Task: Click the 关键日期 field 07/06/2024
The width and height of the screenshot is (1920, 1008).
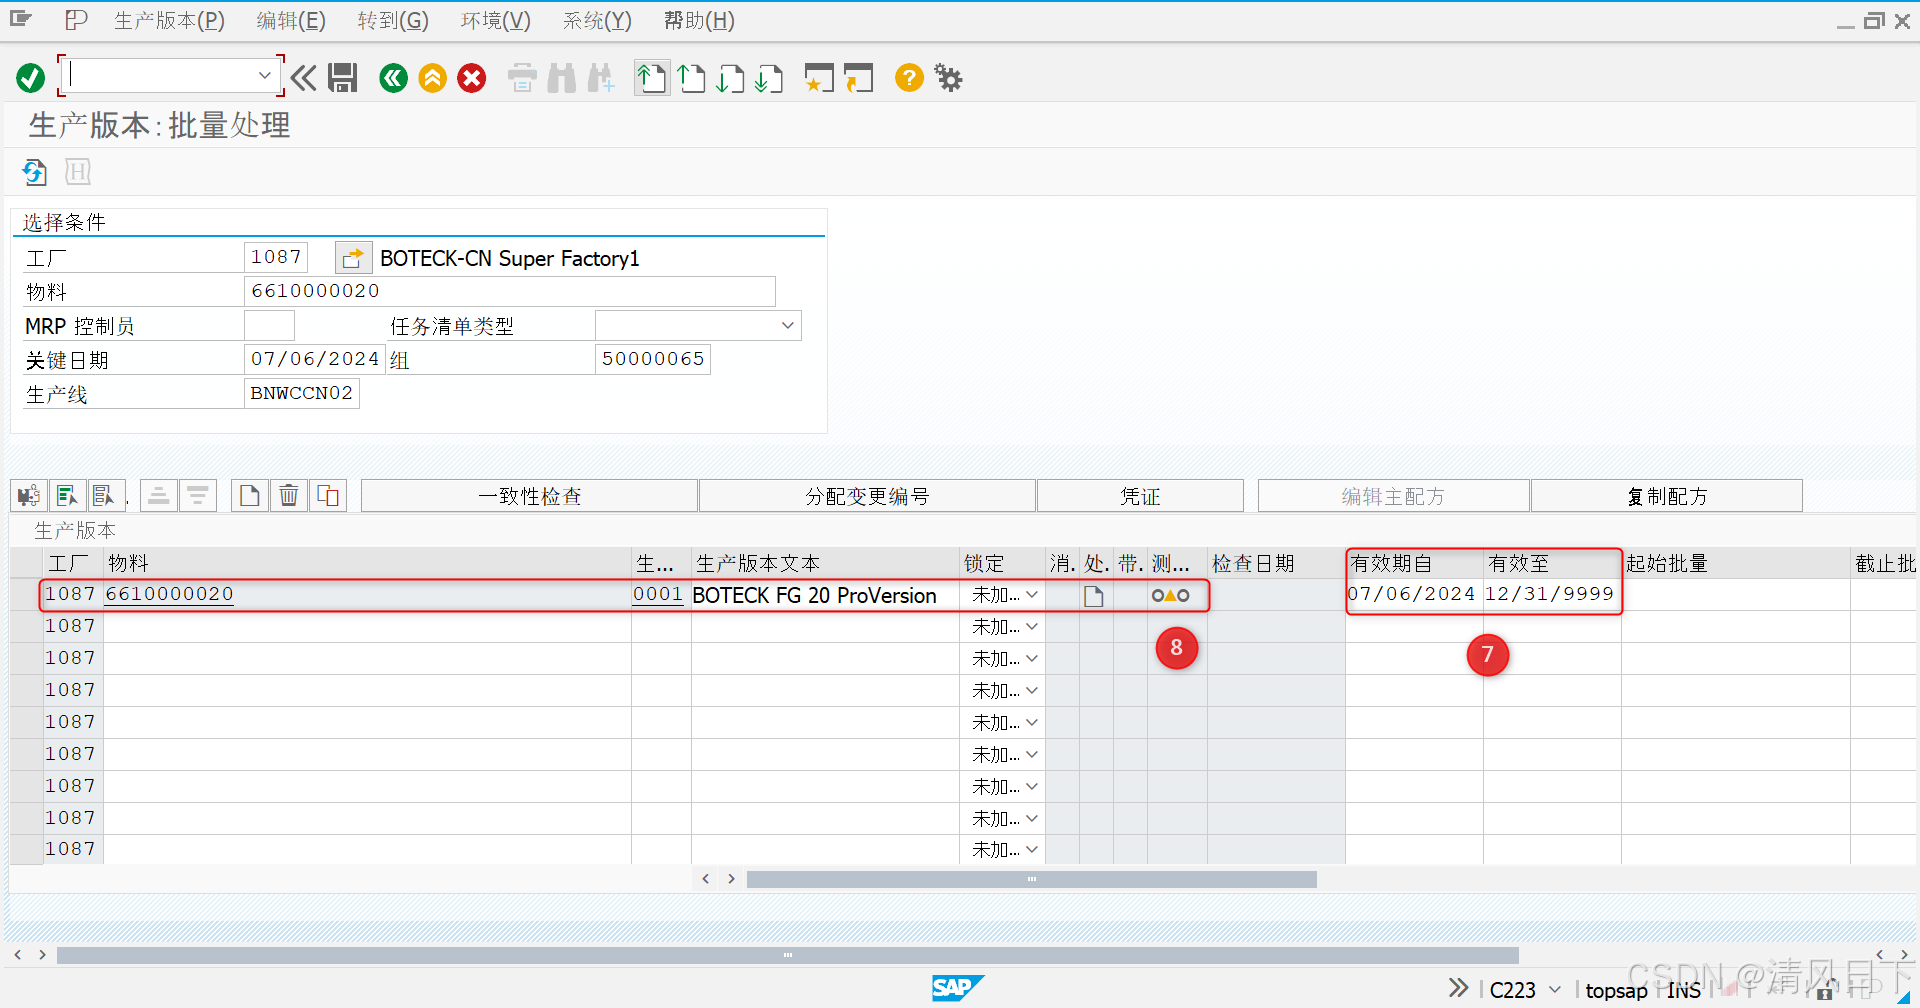Action: coord(314,359)
